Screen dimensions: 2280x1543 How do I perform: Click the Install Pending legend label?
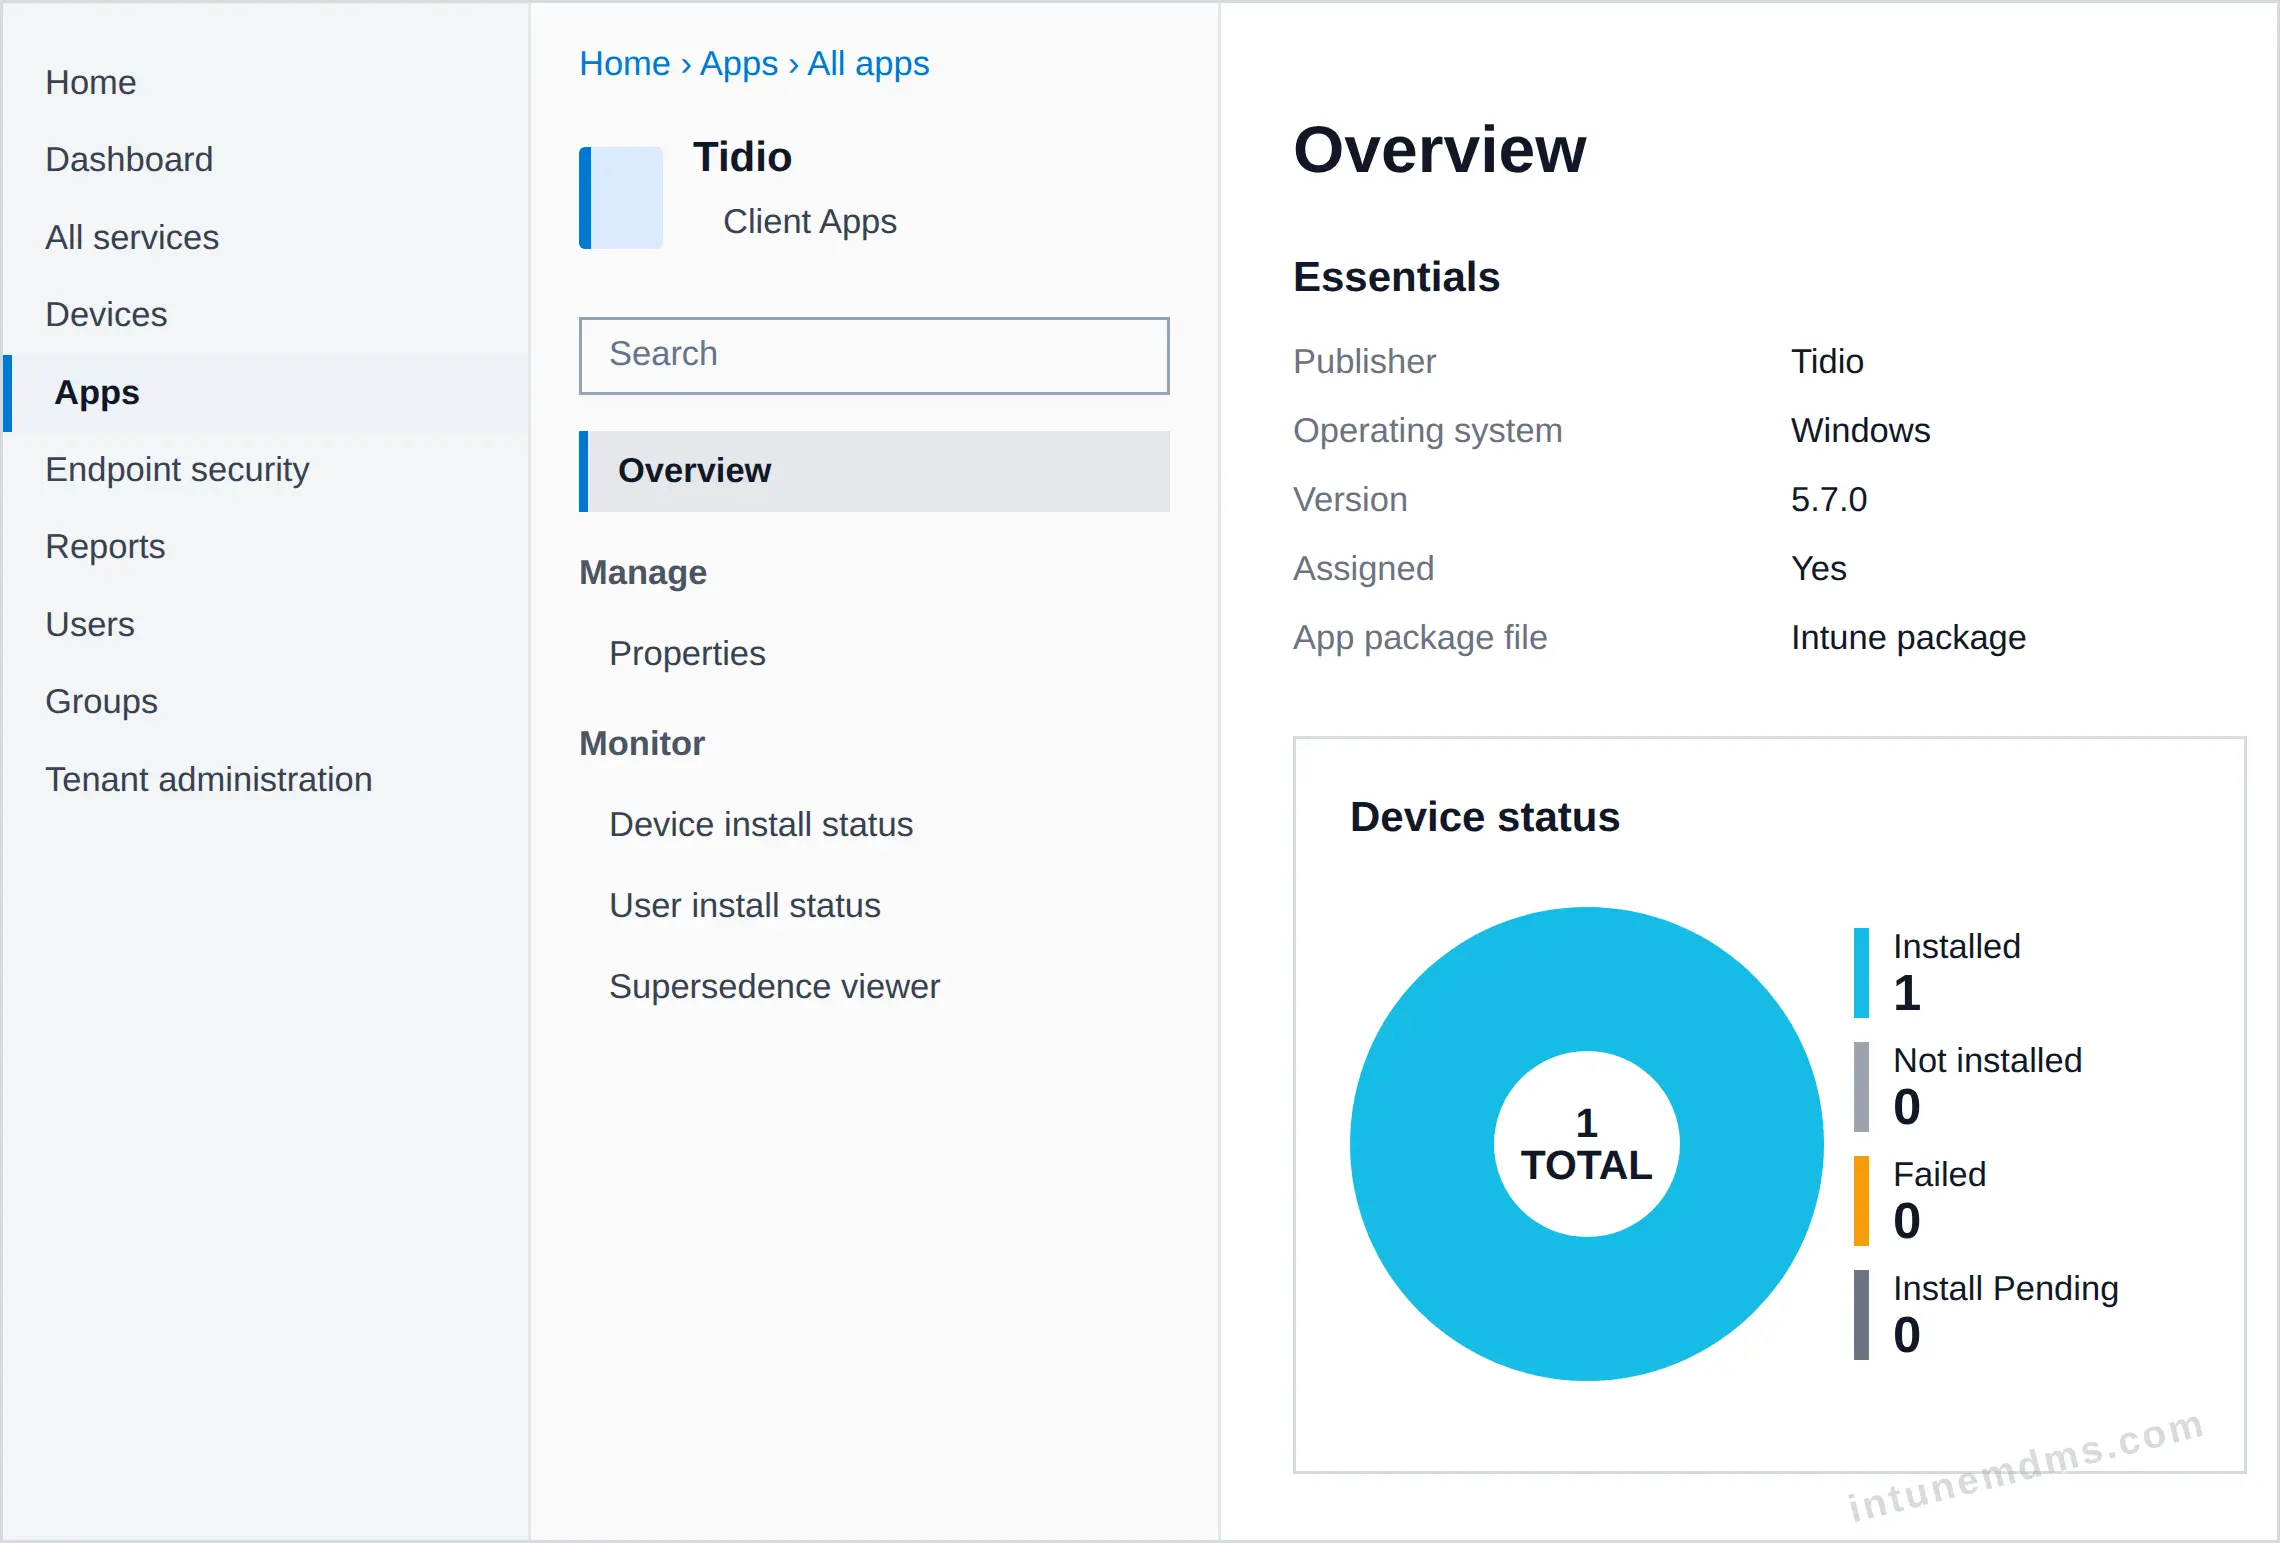(x=2006, y=1288)
